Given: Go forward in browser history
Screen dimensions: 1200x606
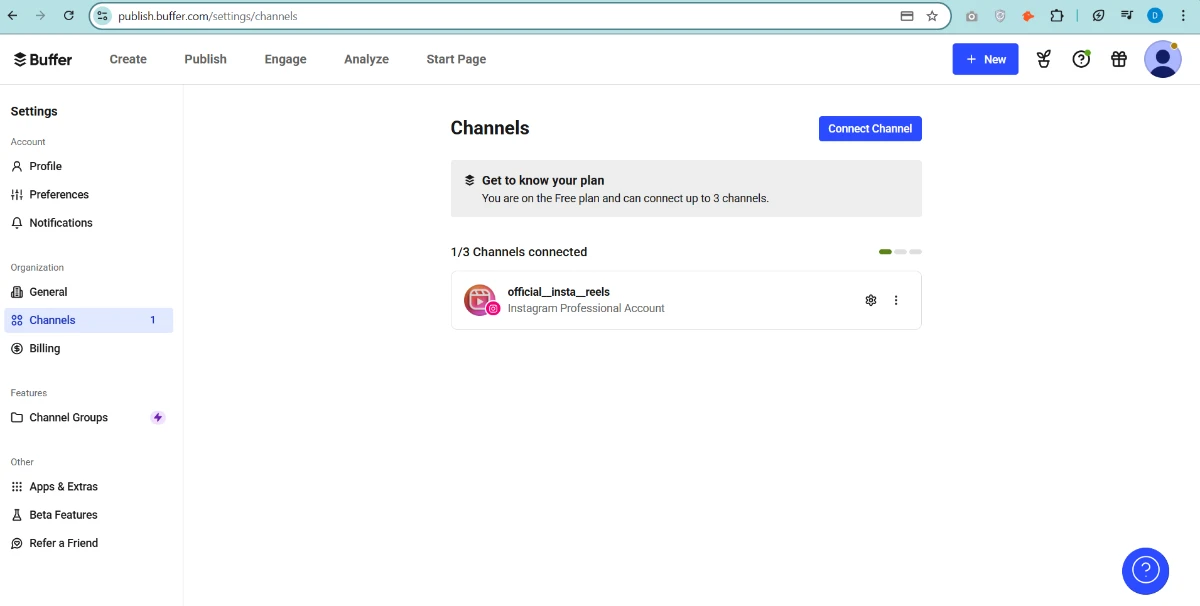Looking at the screenshot, I should [x=40, y=16].
